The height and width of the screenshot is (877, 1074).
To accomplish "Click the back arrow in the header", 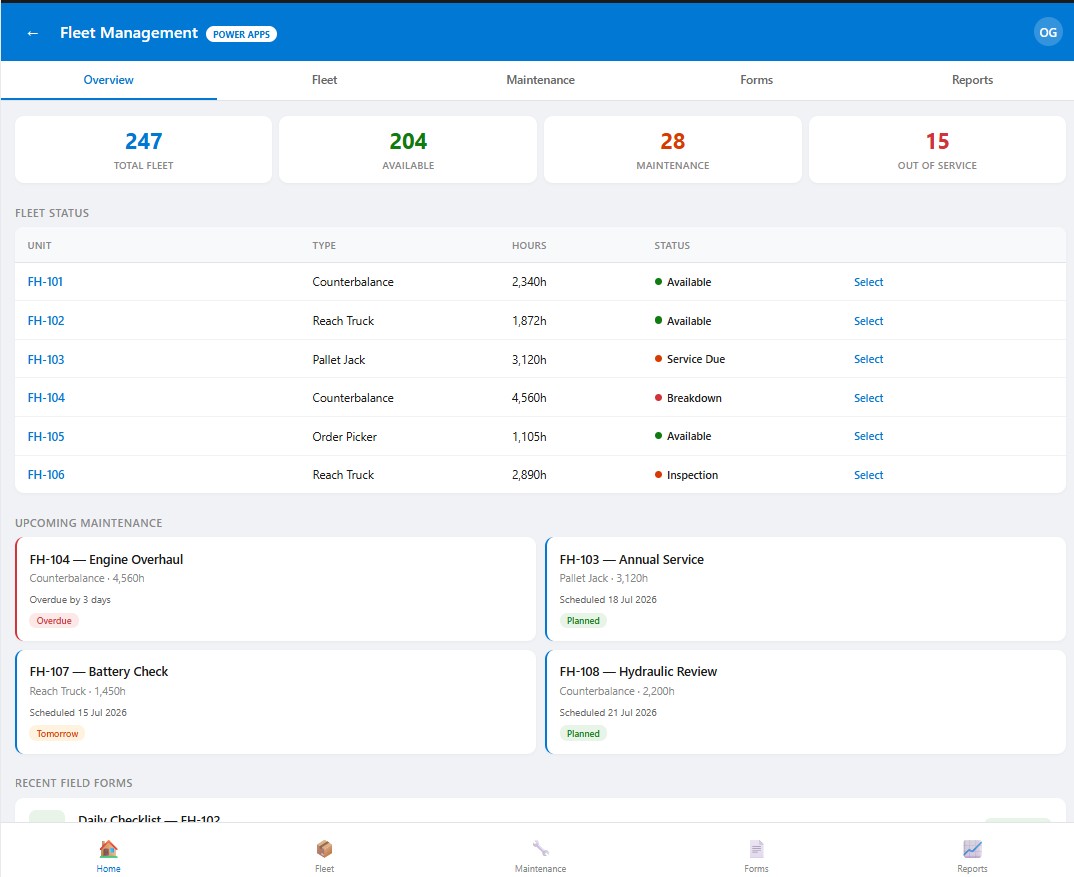I will point(32,33).
